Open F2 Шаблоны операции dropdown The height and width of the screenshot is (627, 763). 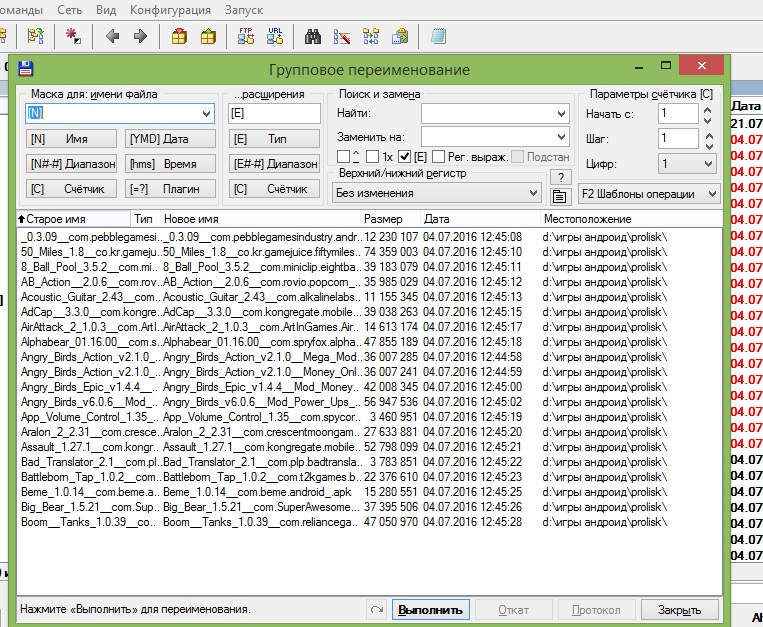(649, 194)
